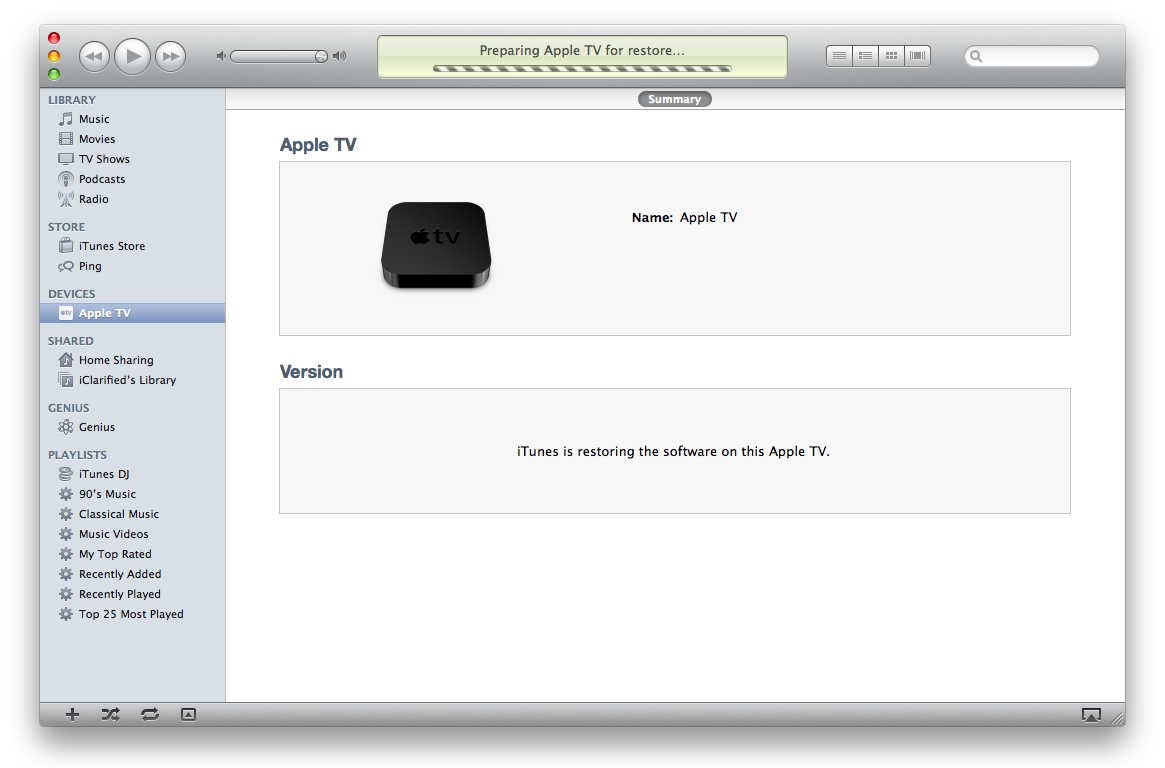Open Top 25 Most Played playlist
The image size is (1165, 768).
pos(132,614)
